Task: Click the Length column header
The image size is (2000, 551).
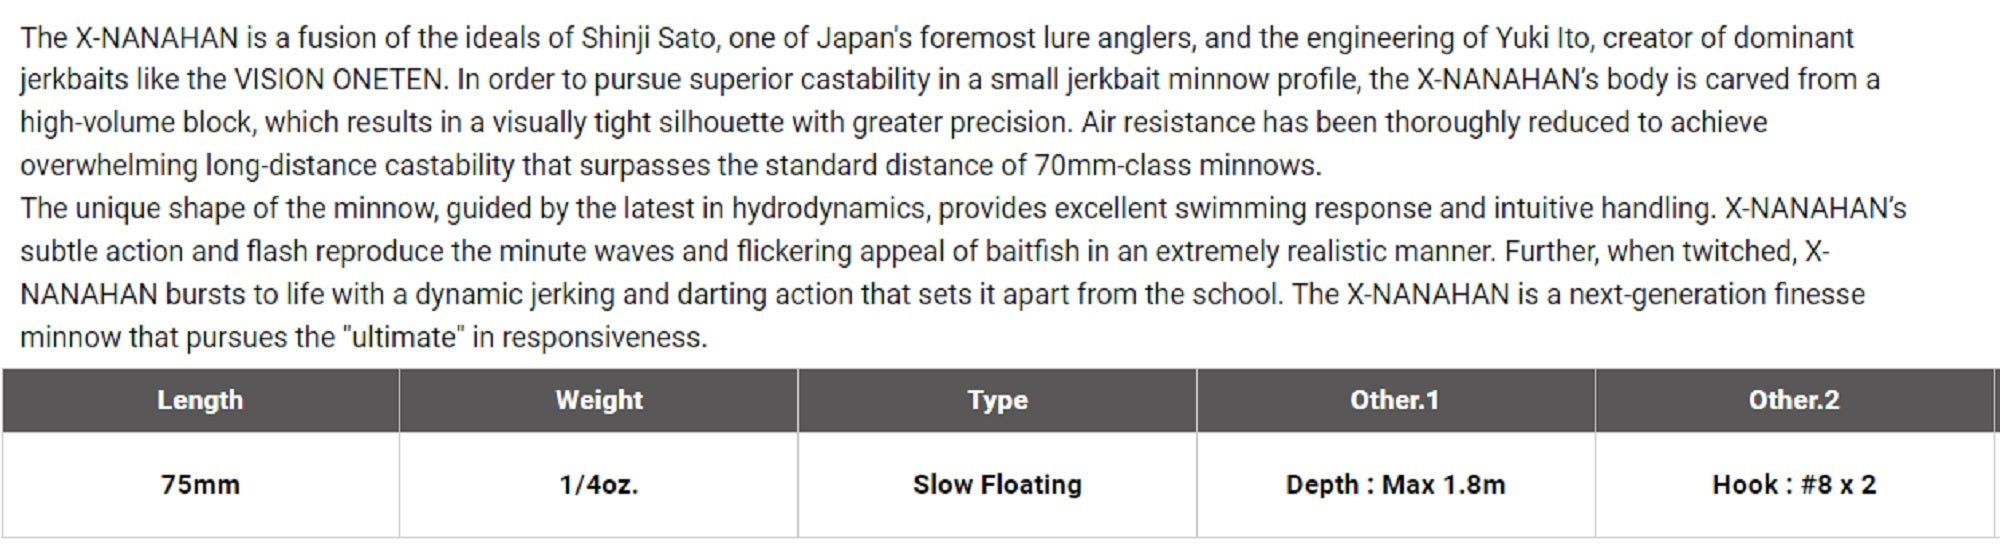Action: (200, 400)
